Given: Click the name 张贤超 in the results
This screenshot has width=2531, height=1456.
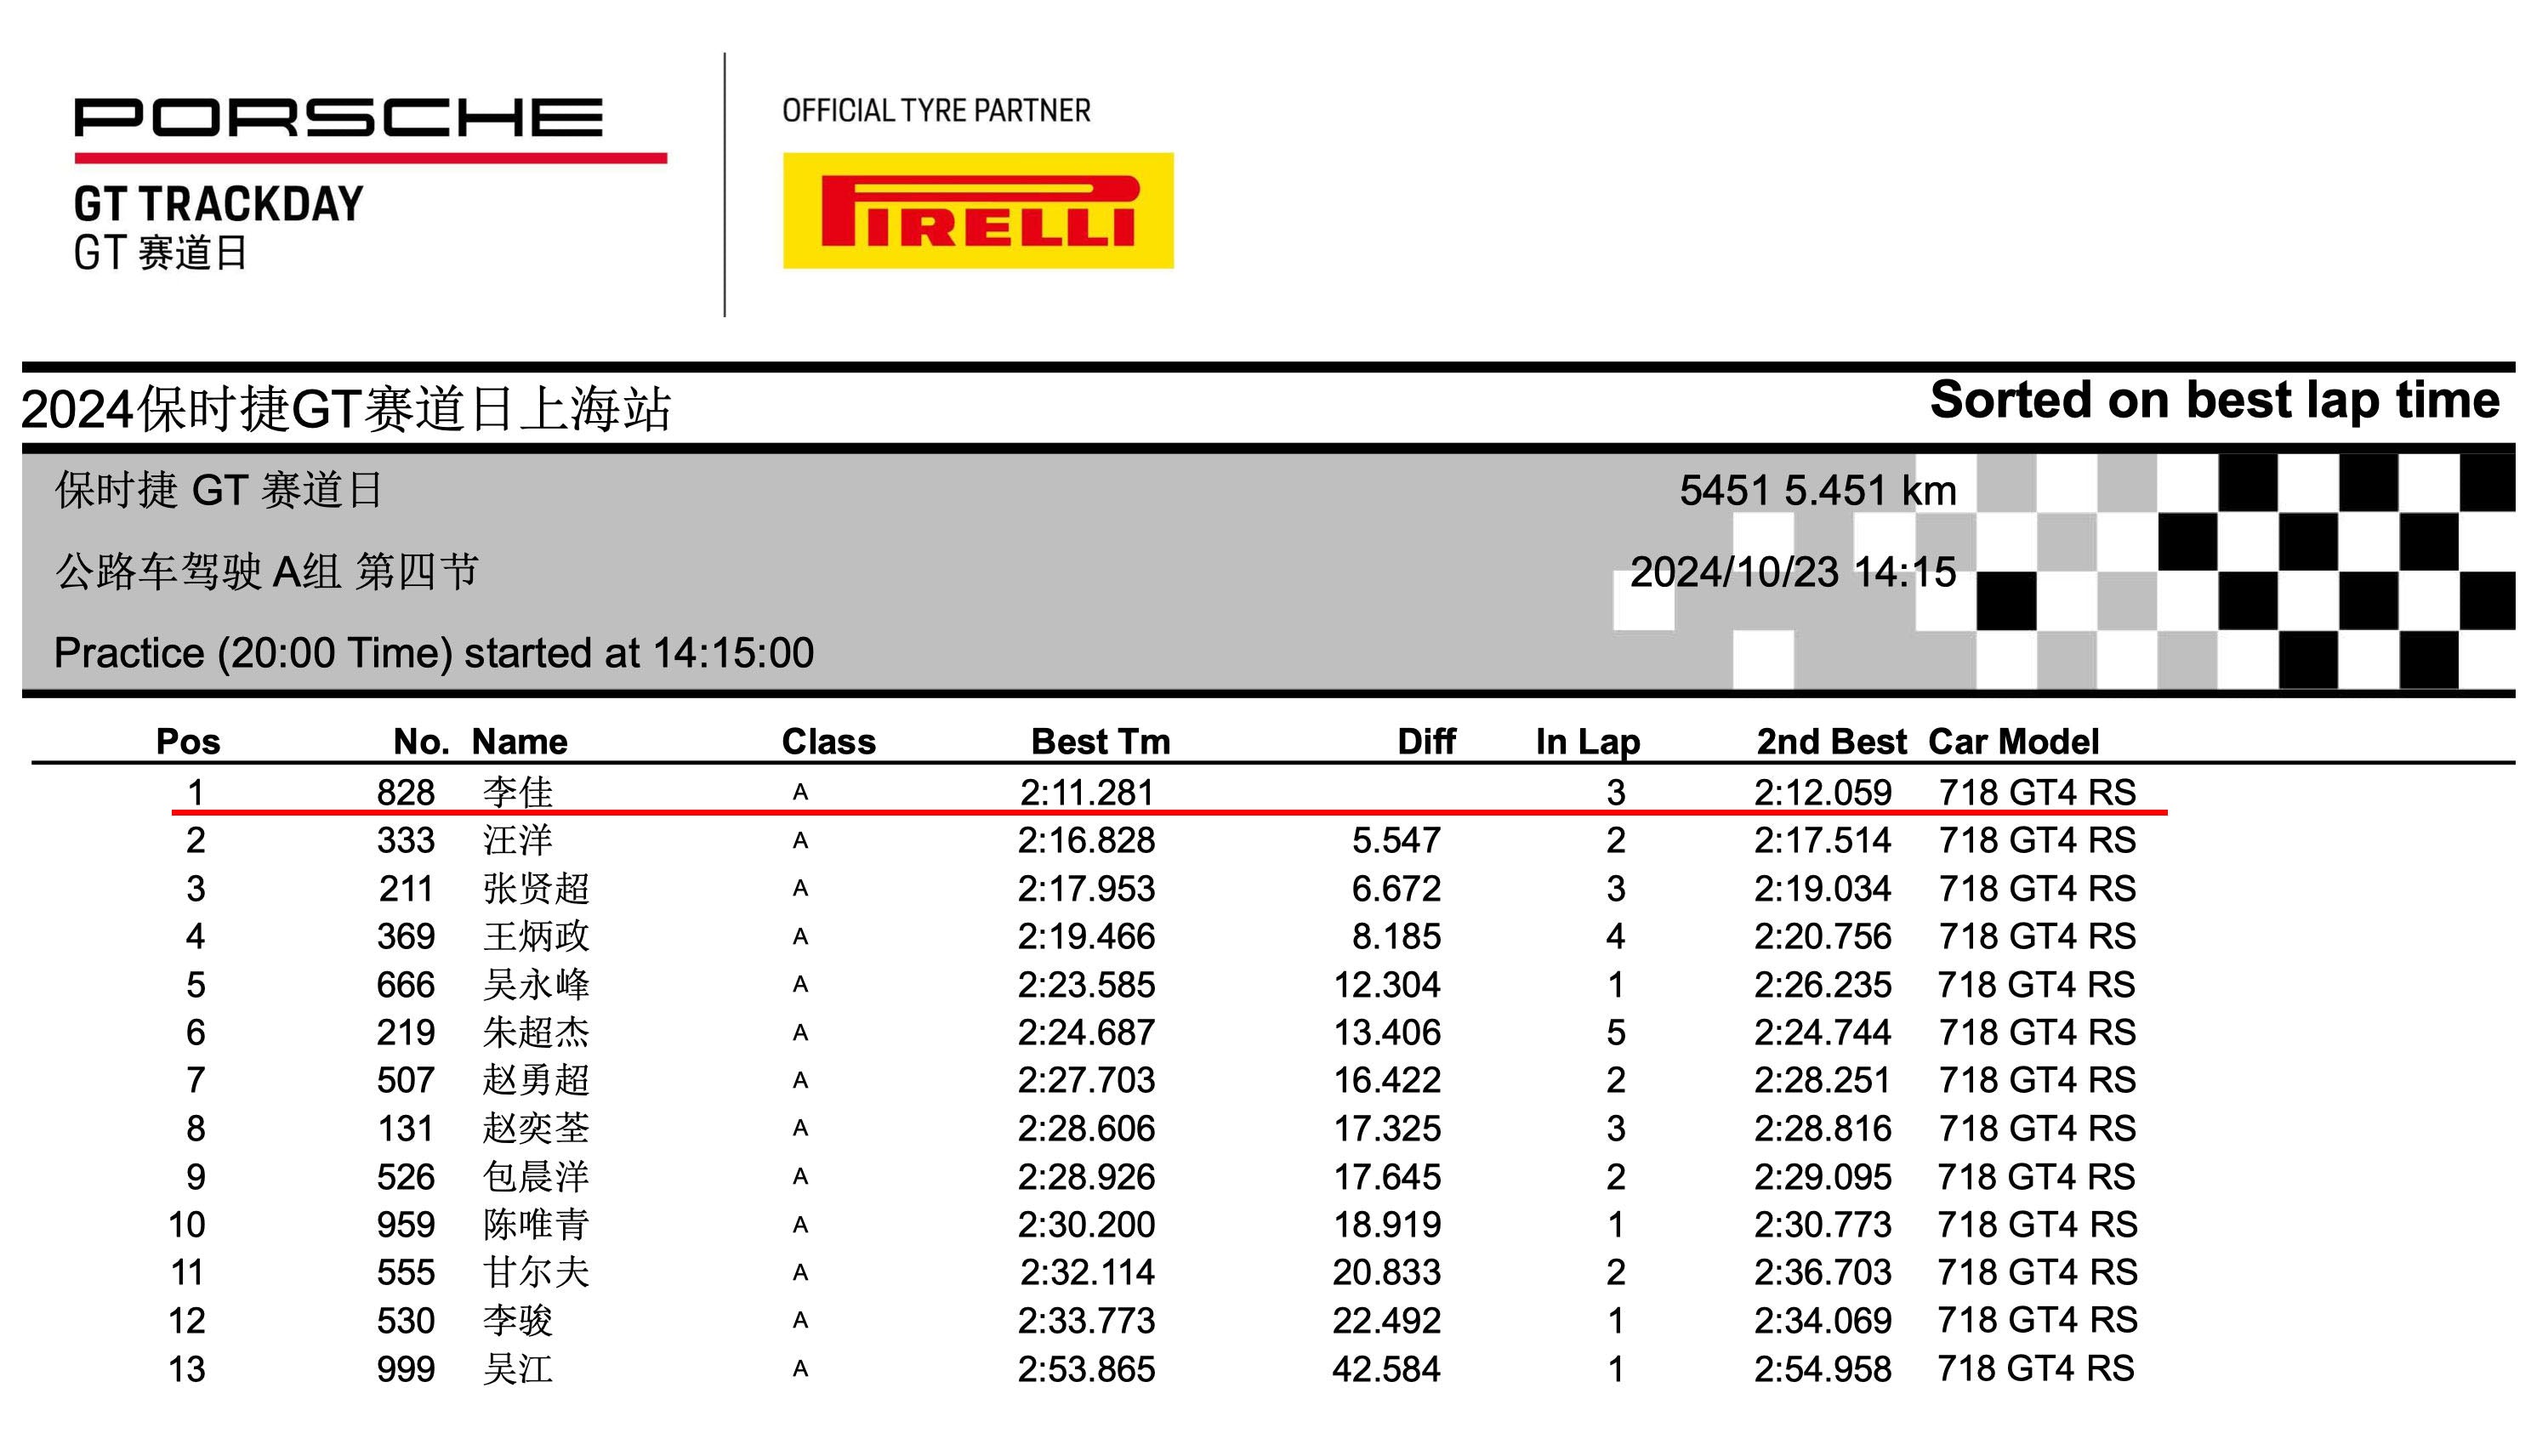Looking at the screenshot, I should [536, 888].
